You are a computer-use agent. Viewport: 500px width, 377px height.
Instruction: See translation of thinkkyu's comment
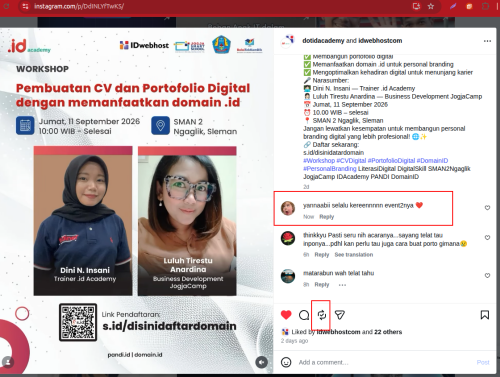click(354, 255)
